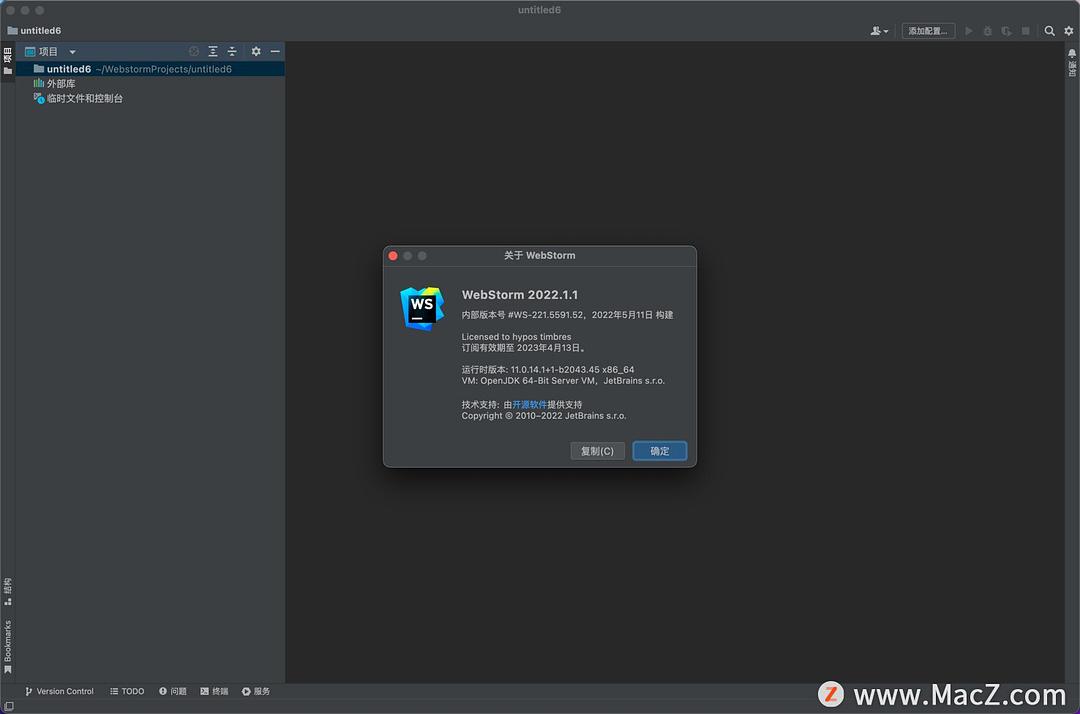The width and height of the screenshot is (1080, 714).
Task: Click the WebStorm WS logo in About dialog
Action: pyautogui.click(x=422, y=308)
